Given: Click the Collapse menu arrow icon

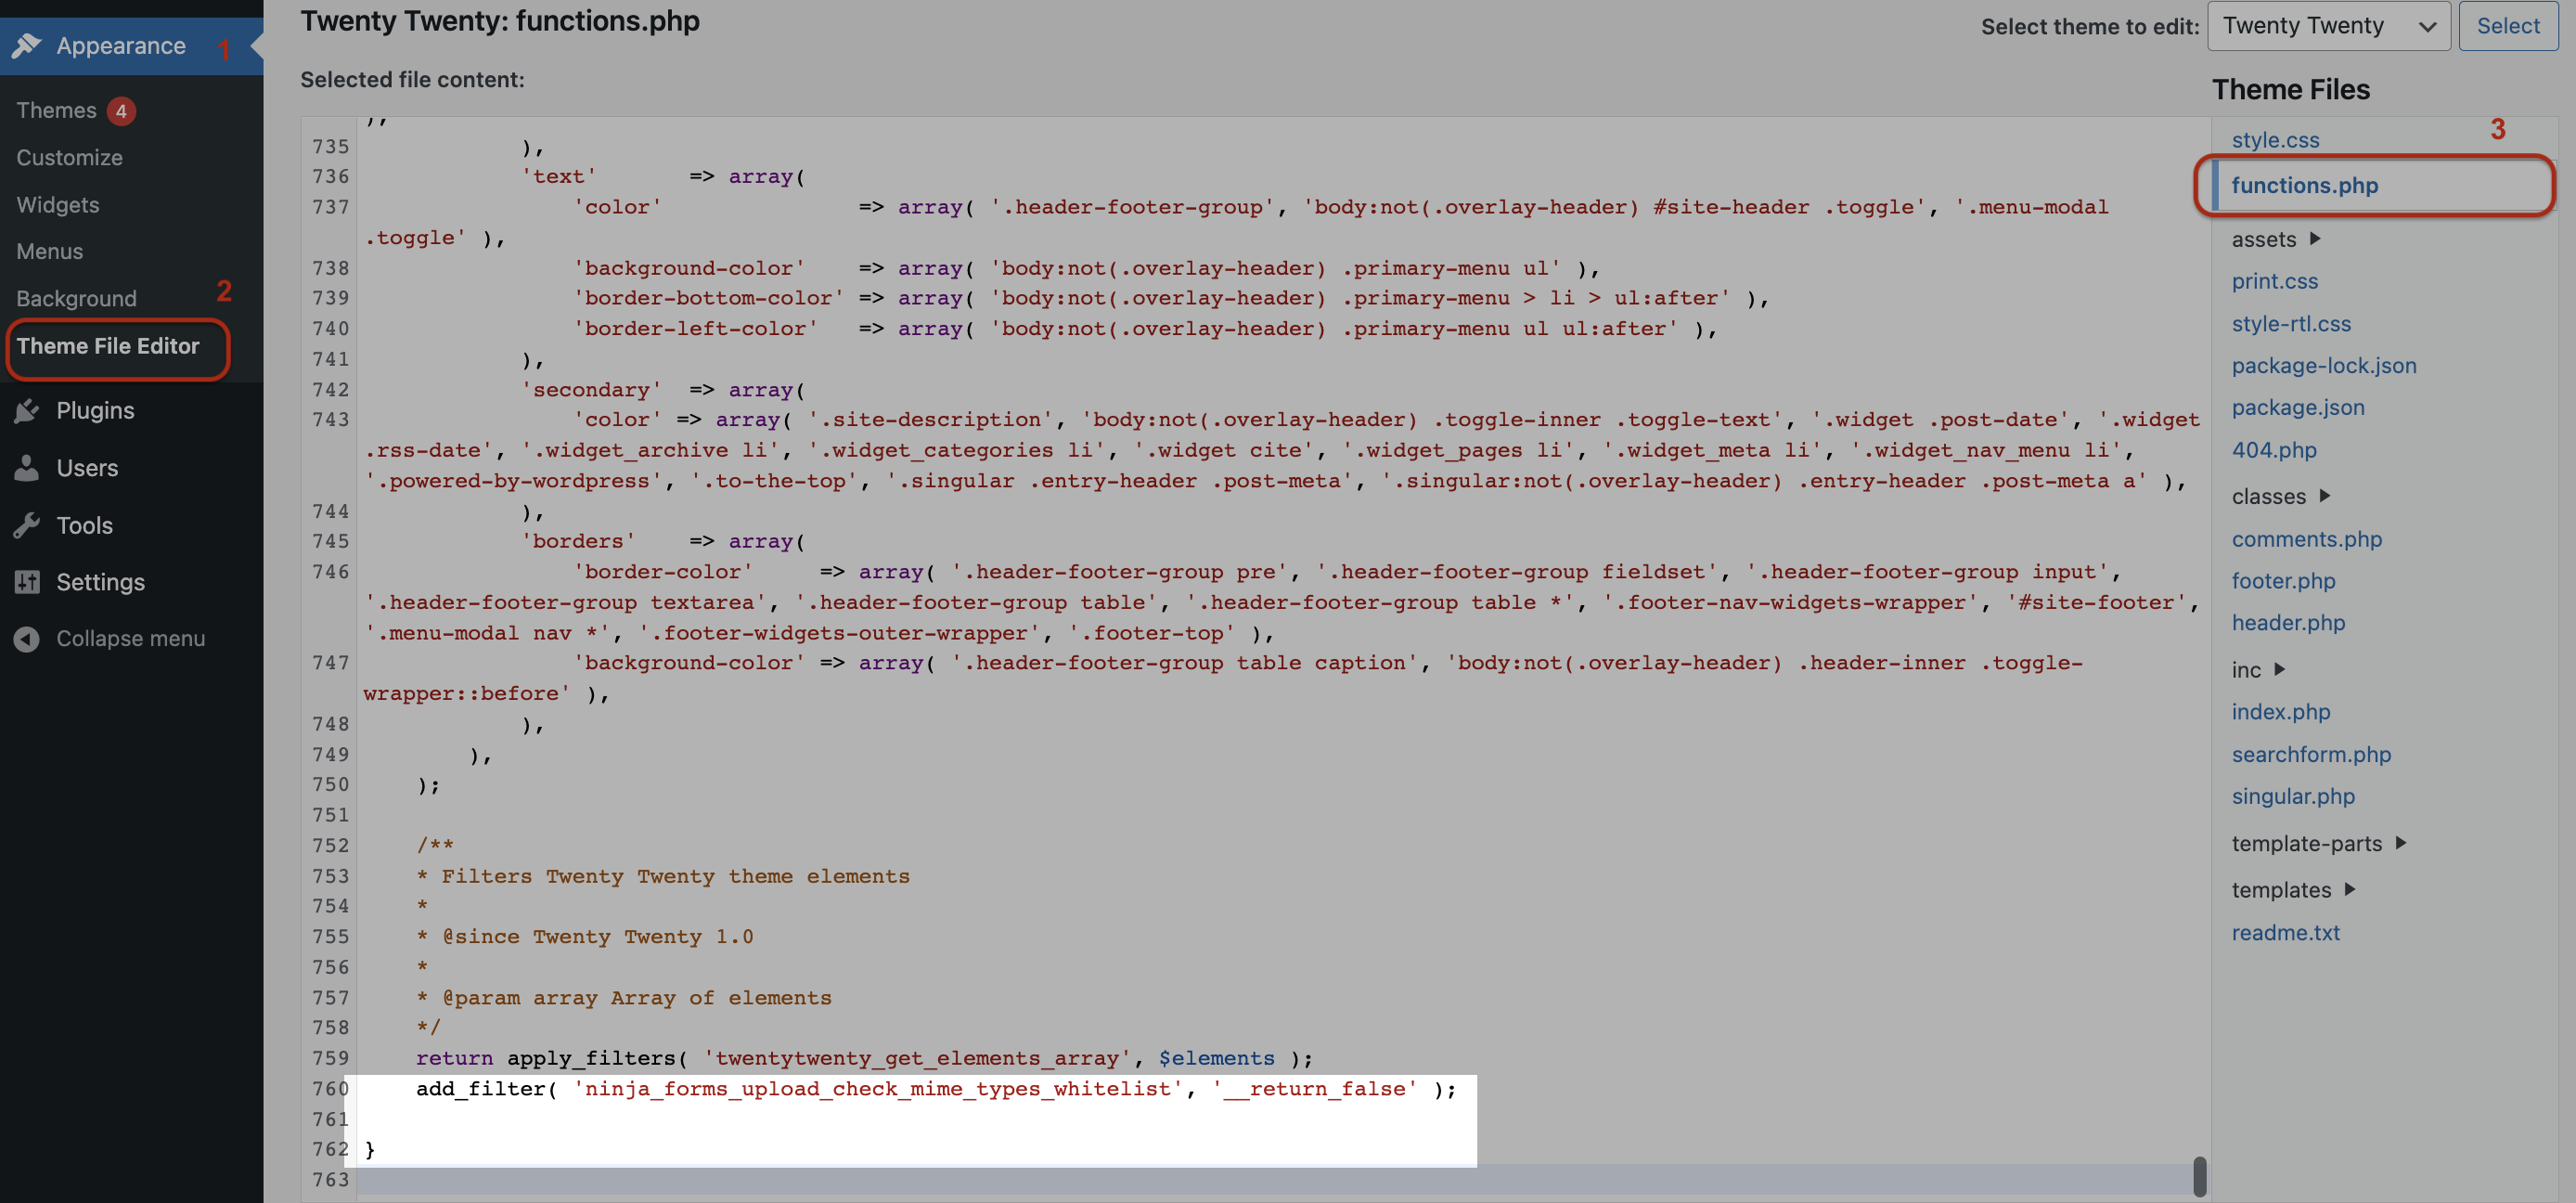Looking at the screenshot, I should click(27, 638).
